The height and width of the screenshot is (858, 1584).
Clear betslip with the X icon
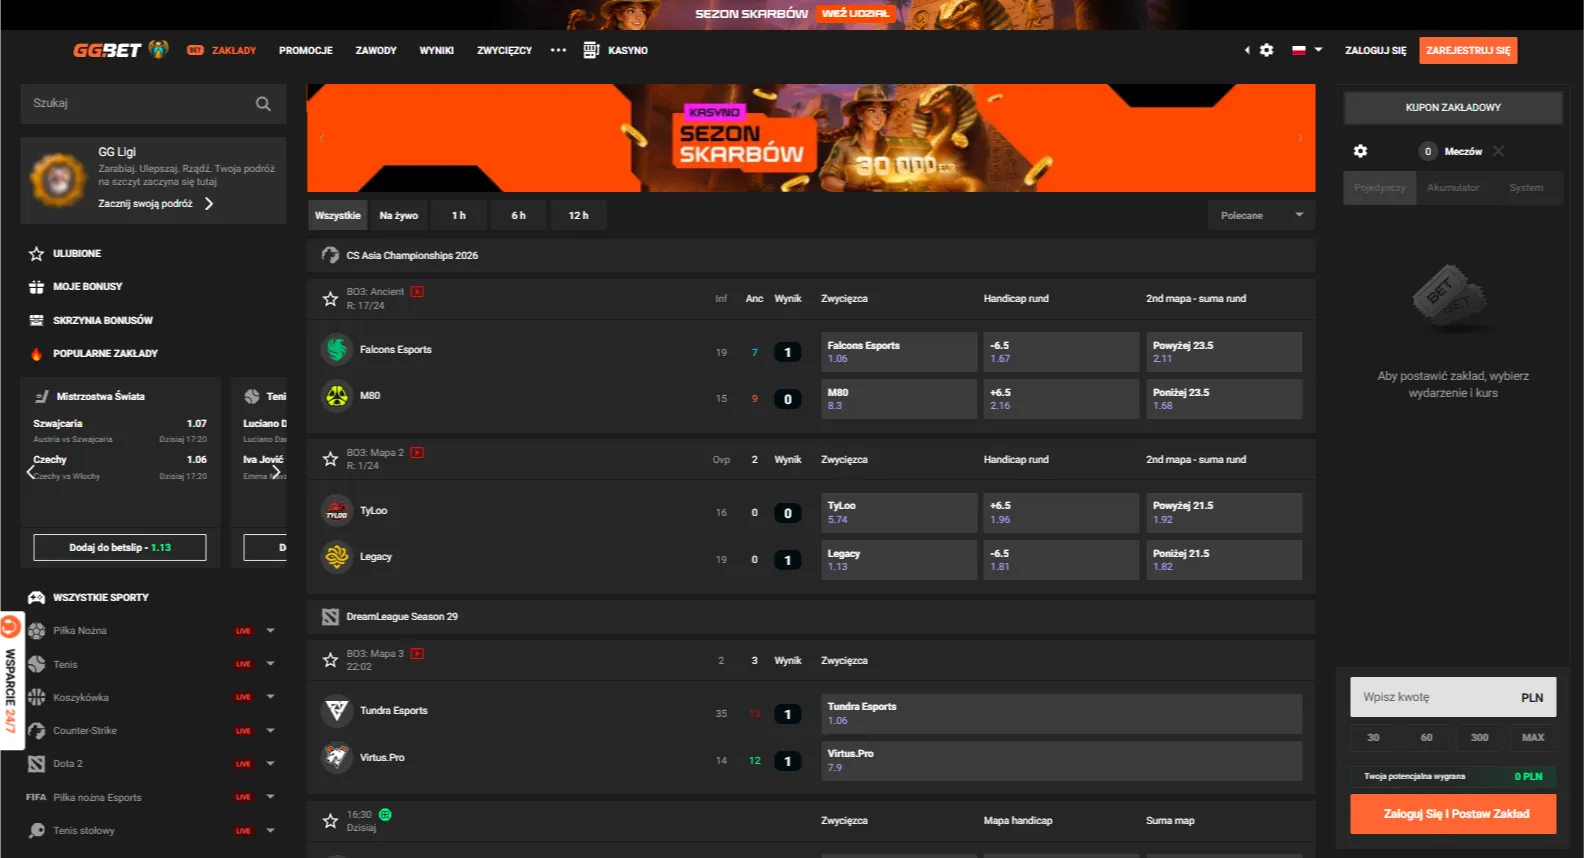tap(1498, 151)
